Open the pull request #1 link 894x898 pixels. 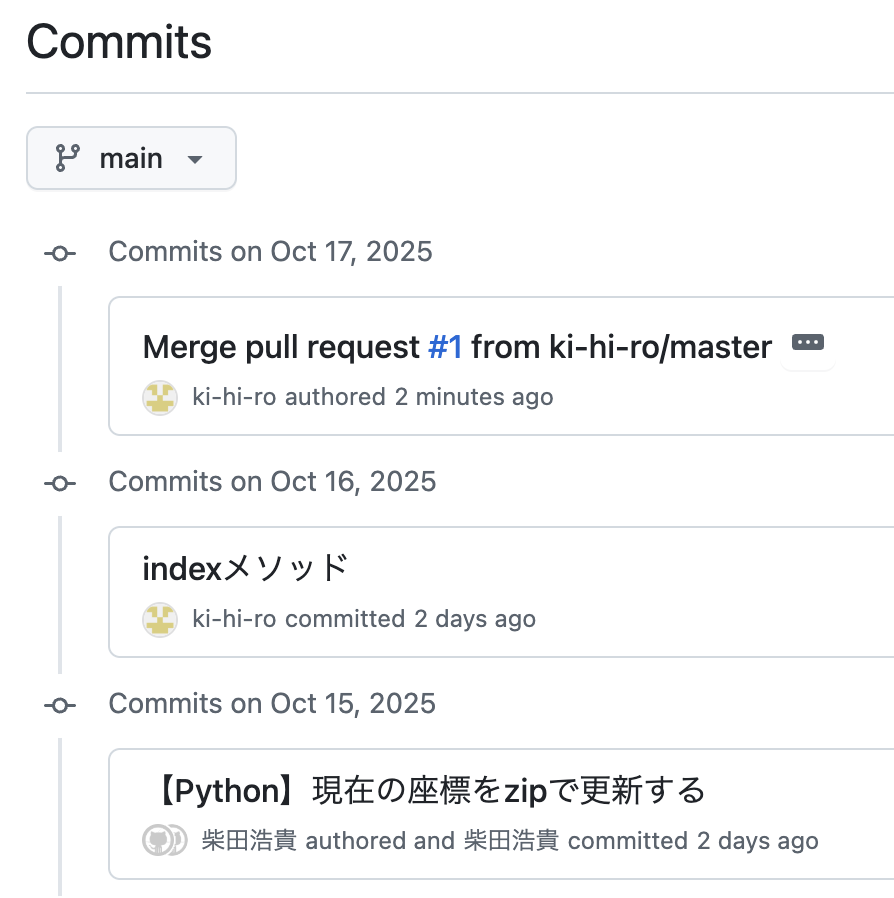pyautogui.click(x=445, y=347)
